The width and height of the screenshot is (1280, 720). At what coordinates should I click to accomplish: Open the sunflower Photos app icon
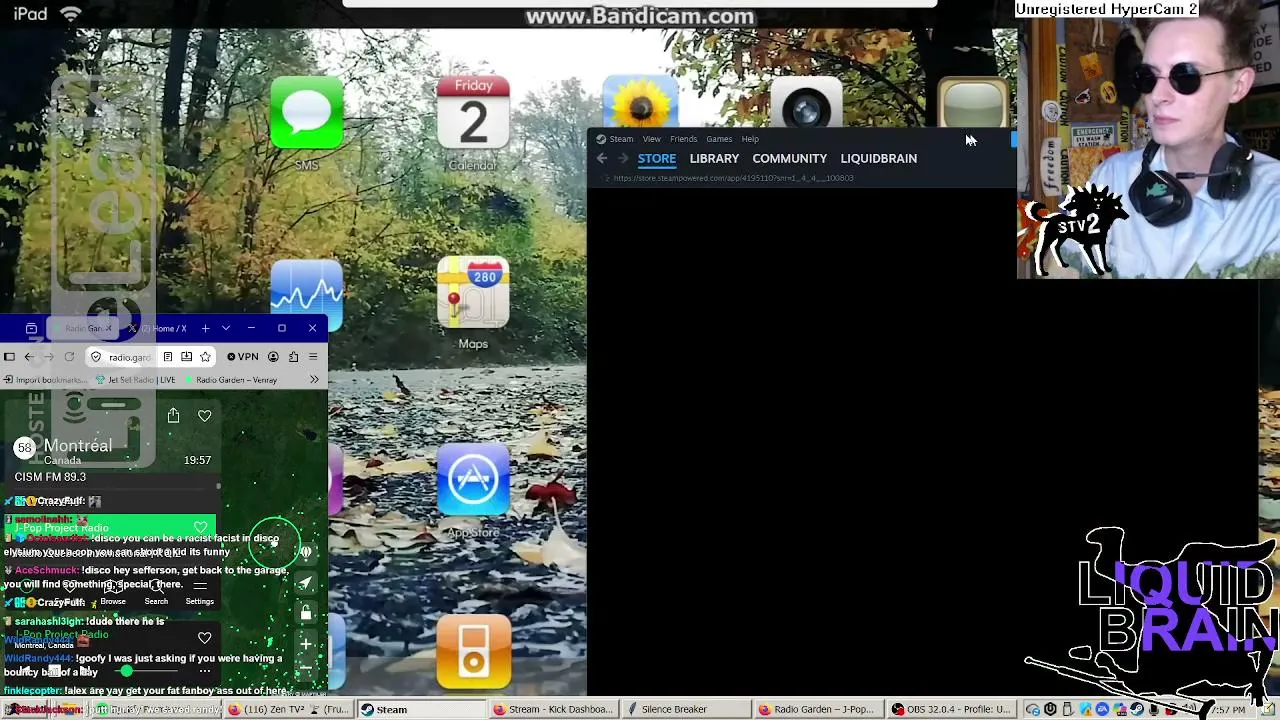(x=640, y=101)
